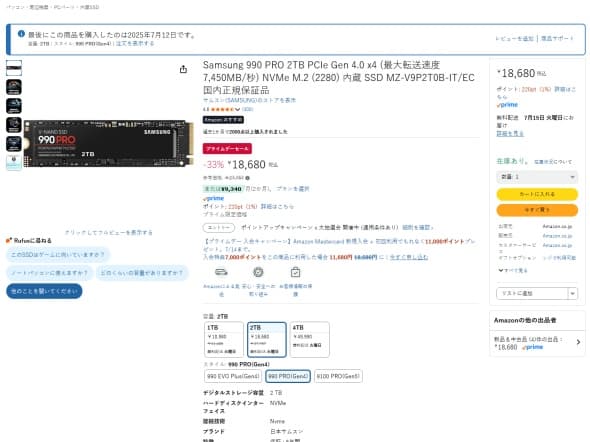Select the 990 EVO Plus(Gen4) style
The height and width of the screenshot is (442, 590).
coord(233,376)
